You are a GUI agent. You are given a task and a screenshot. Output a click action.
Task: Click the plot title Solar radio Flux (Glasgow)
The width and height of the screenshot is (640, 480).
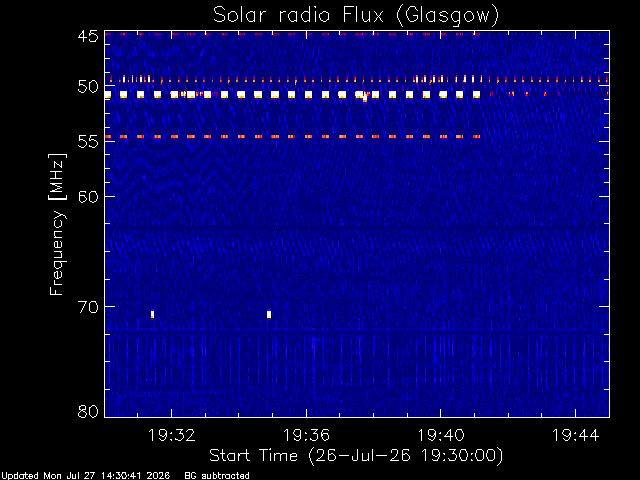(356, 15)
